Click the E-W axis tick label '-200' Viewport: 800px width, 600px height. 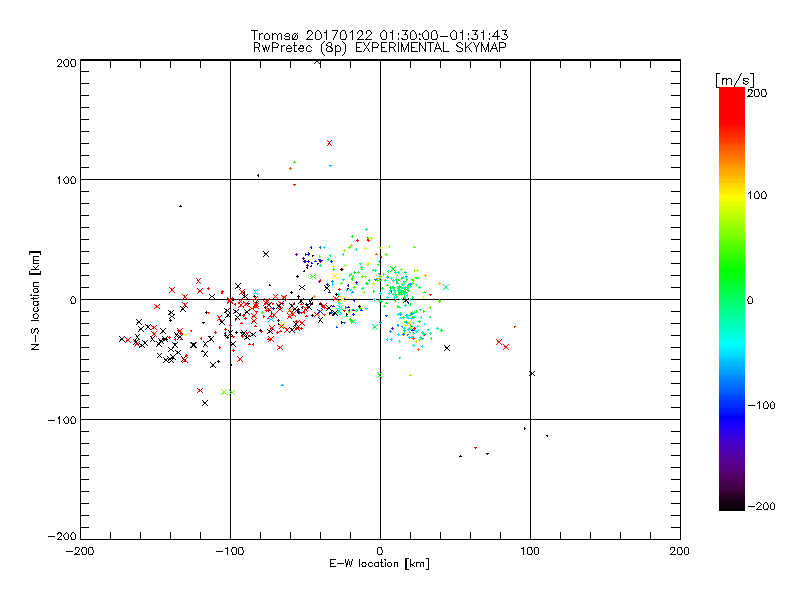coord(80,551)
